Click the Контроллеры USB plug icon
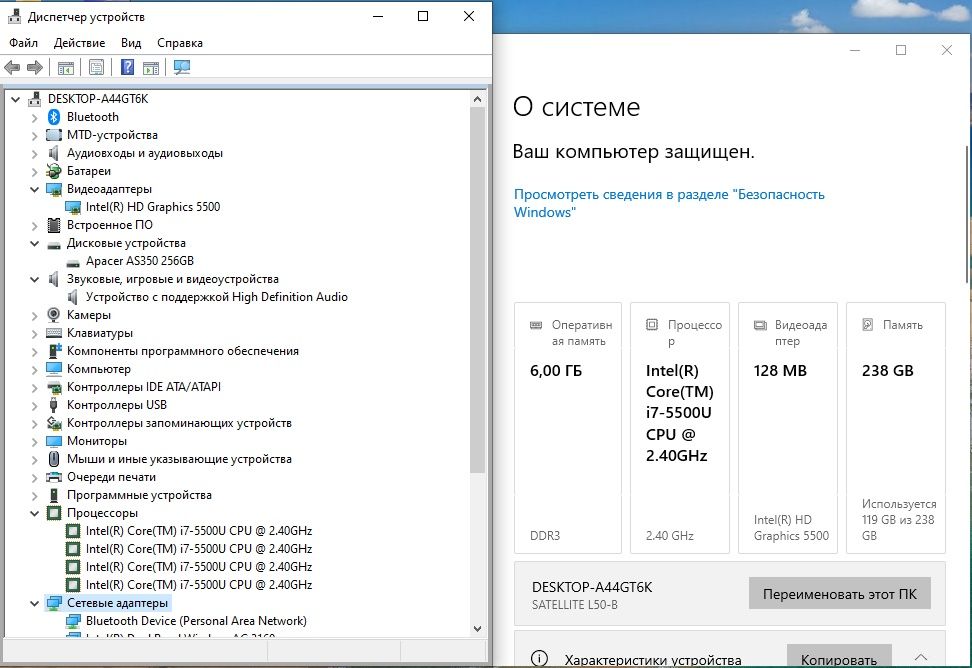Viewport: 972px width, 668px height. point(54,405)
